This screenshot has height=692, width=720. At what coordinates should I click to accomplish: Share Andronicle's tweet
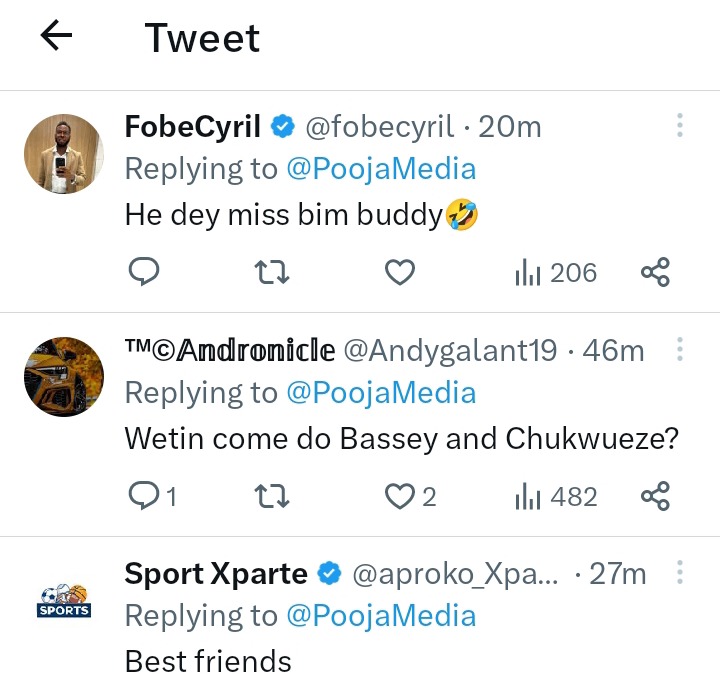tap(654, 496)
